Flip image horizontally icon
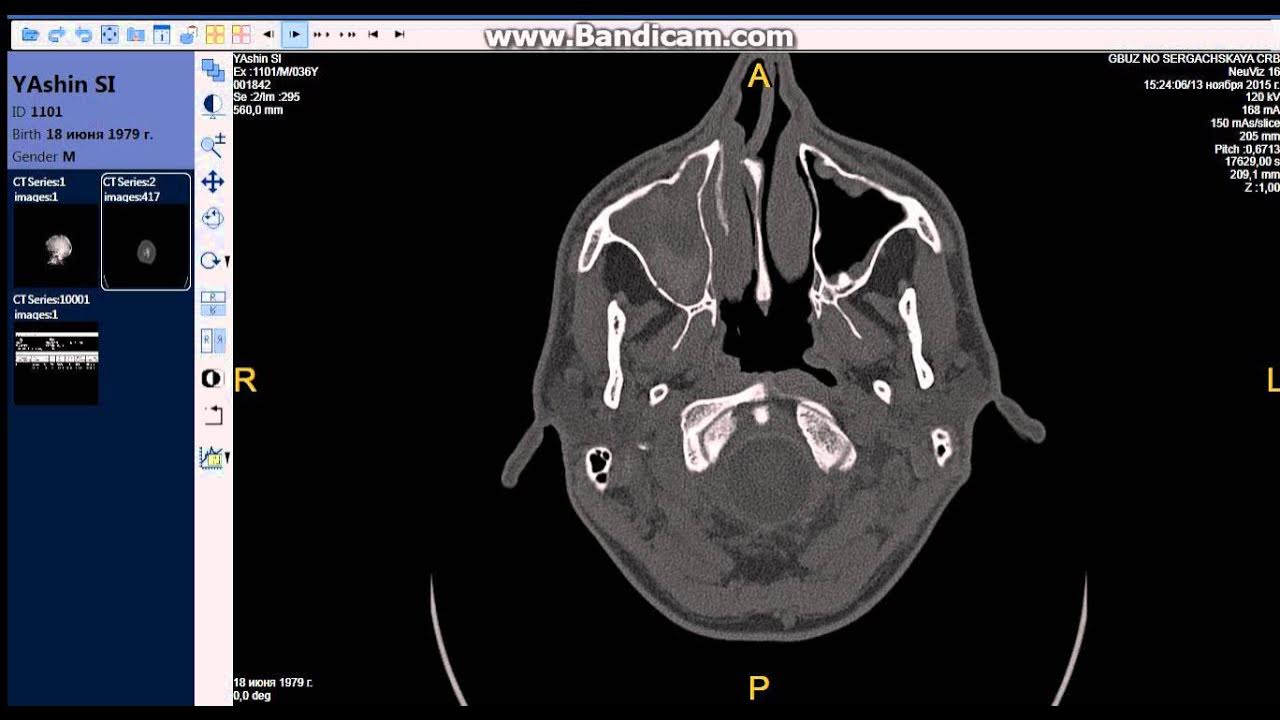Image resolution: width=1280 pixels, height=720 pixels. coord(213,341)
